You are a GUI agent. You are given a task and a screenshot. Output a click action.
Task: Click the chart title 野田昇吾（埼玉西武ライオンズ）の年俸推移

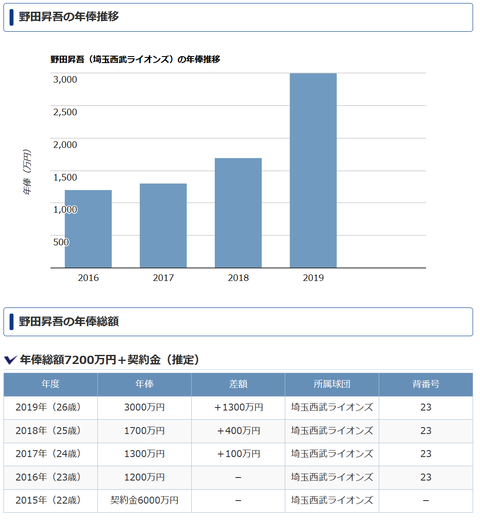click(135, 60)
